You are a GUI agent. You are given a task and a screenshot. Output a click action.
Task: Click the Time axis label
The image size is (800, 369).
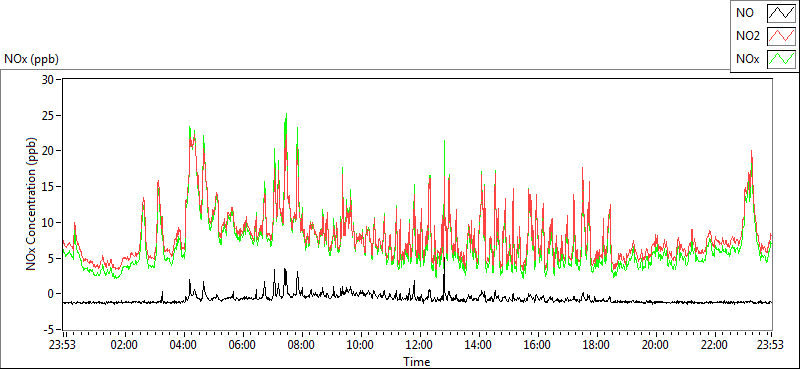click(x=417, y=362)
